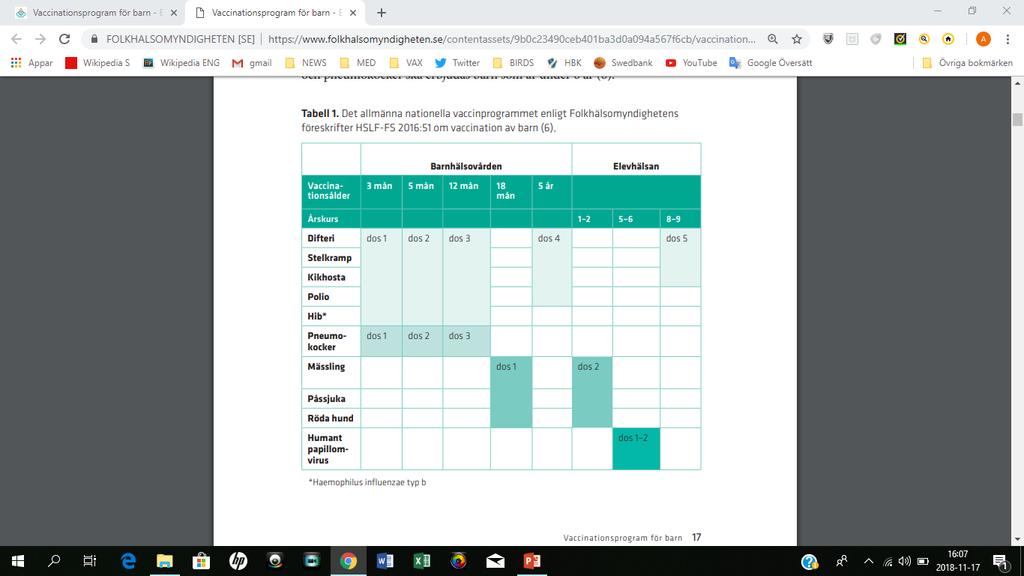Open a new browser tab
1024x576 pixels.
pos(381,12)
